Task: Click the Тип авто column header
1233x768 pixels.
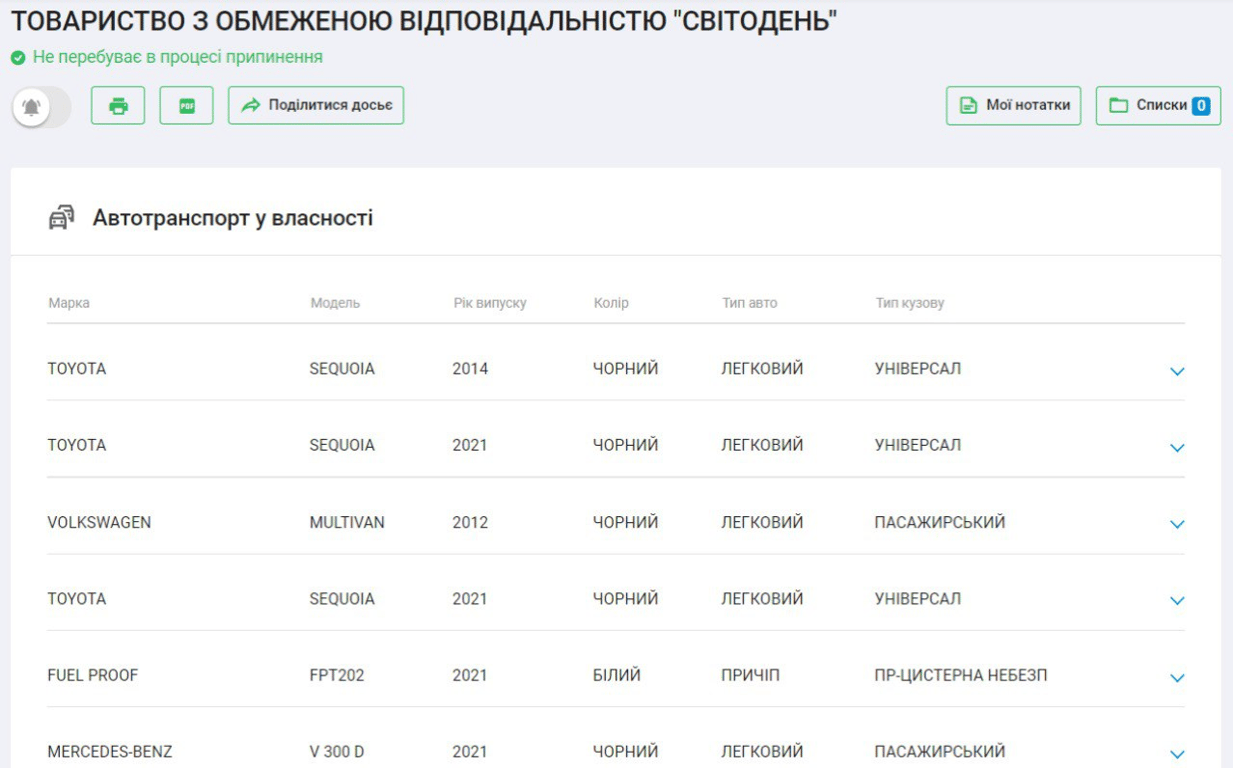Action: tap(750, 303)
